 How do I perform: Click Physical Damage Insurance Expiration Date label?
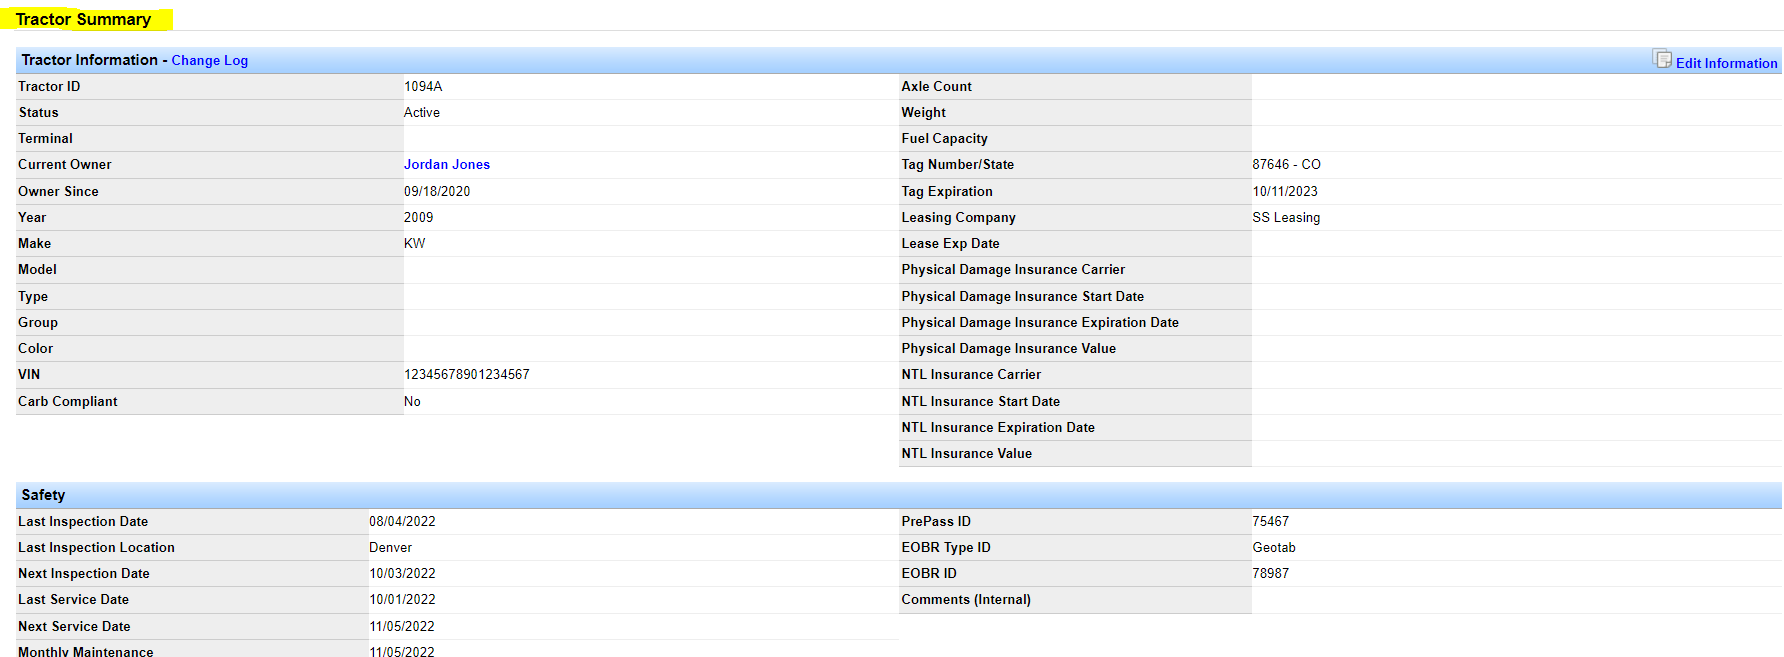[x=1040, y=323]
